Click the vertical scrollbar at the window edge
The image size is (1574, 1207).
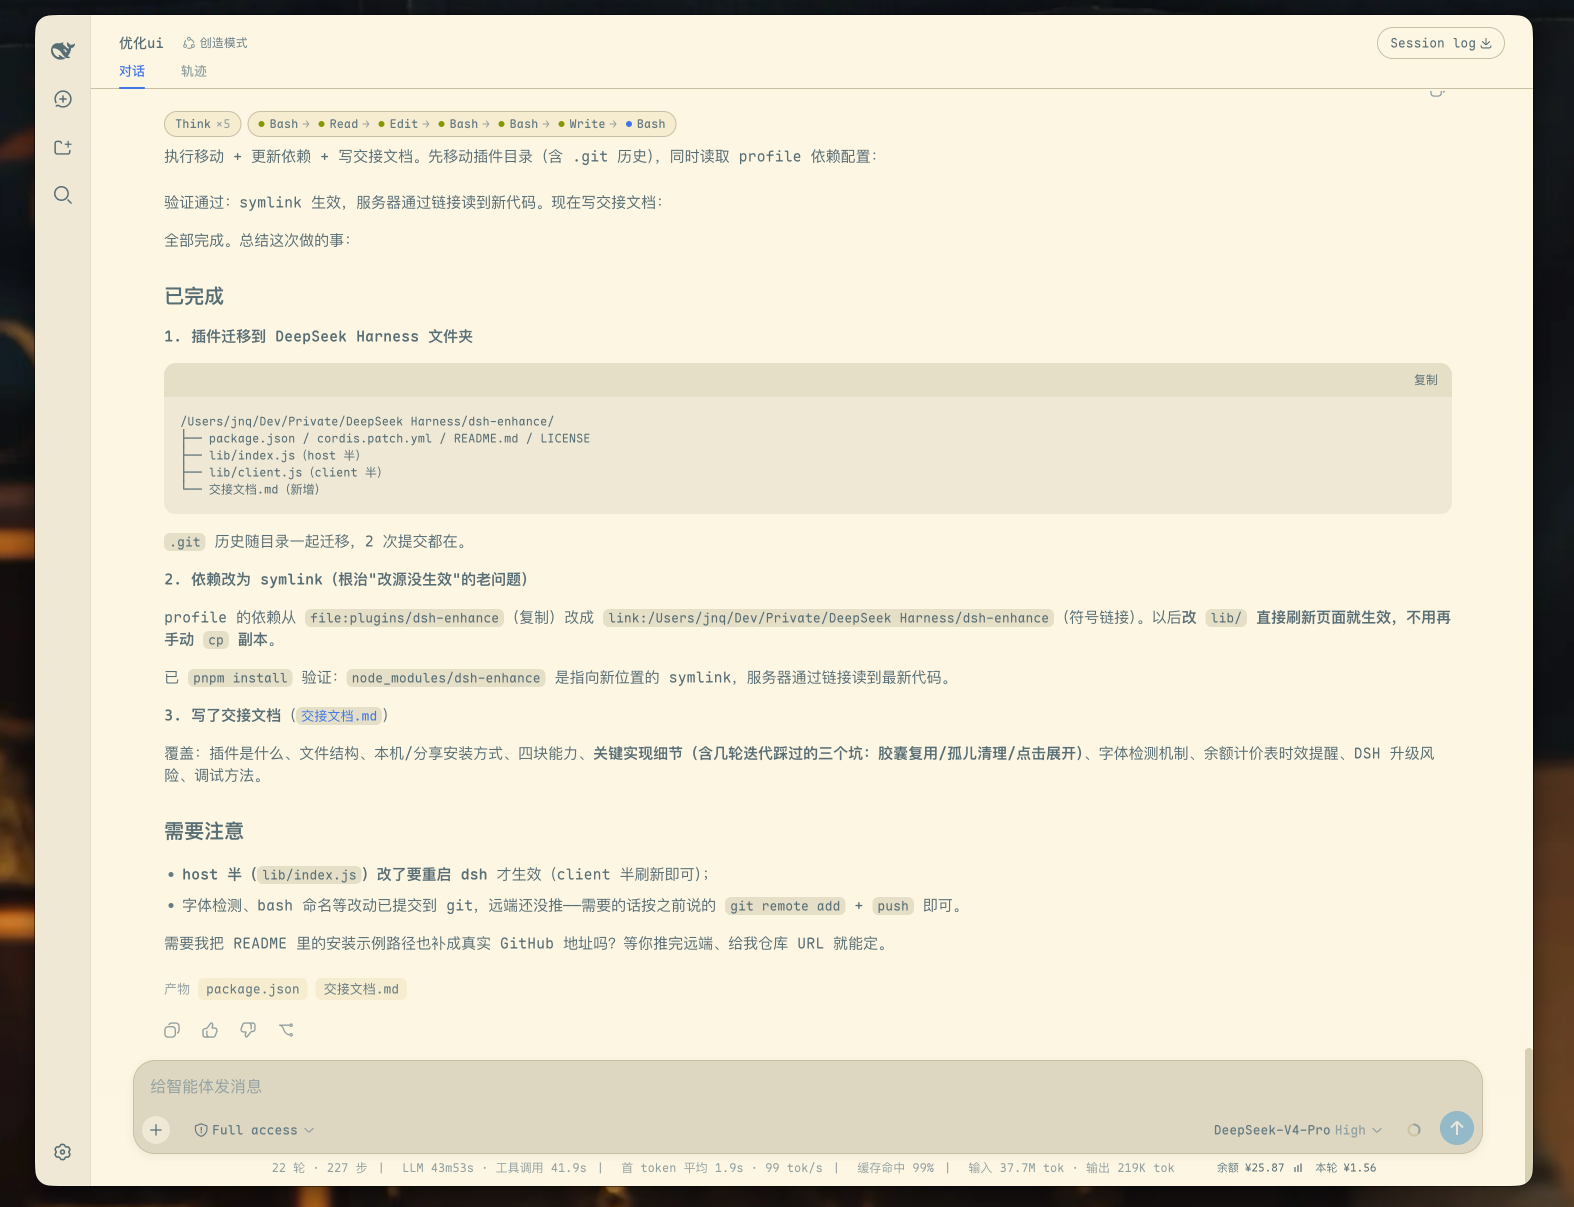(x=1527, y=1116)
